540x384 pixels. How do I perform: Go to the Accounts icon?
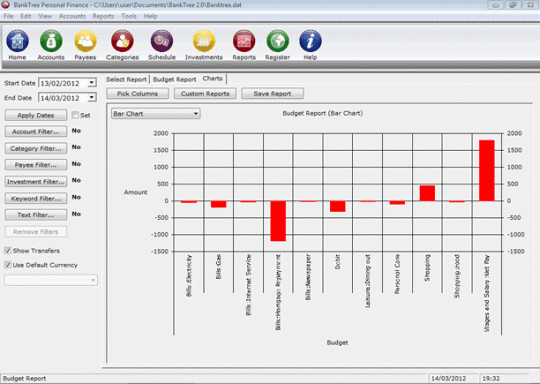51,41
